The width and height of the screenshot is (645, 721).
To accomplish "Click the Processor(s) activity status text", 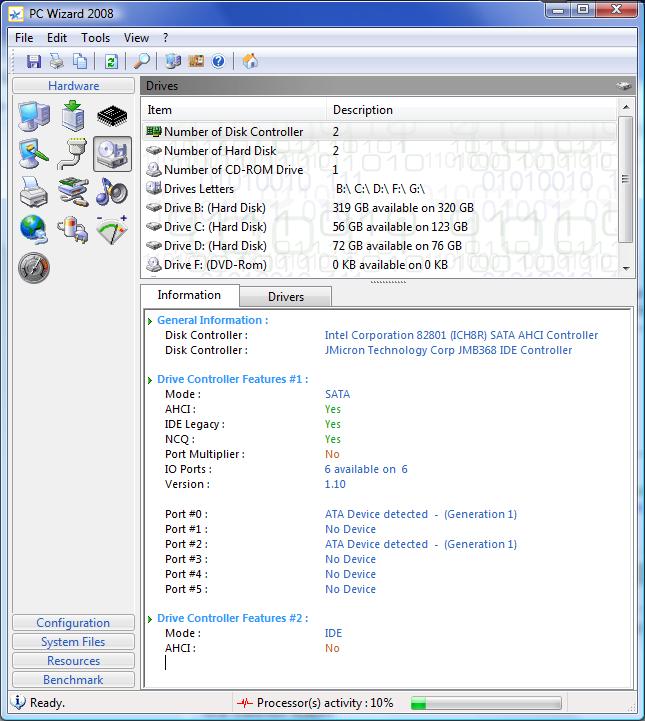I will [325, 703].
